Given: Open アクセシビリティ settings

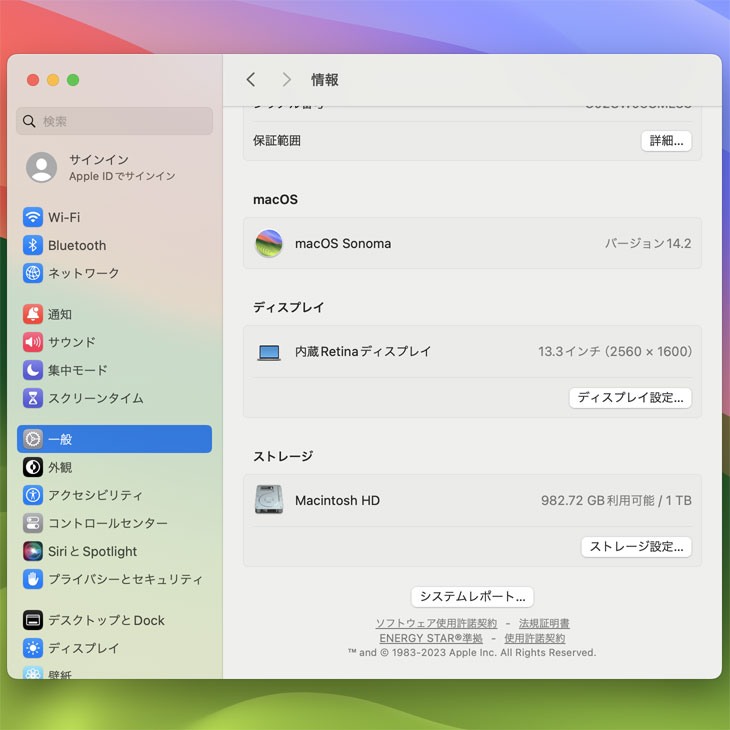Looking at the screenshot, I should (x=114, y=495).
